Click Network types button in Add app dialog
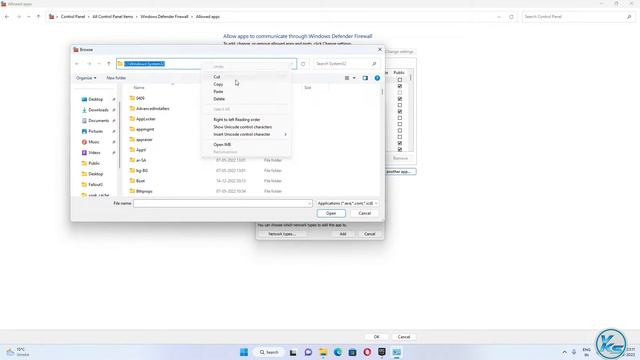This screenshot has height=360, width=640. click(282, 234)
